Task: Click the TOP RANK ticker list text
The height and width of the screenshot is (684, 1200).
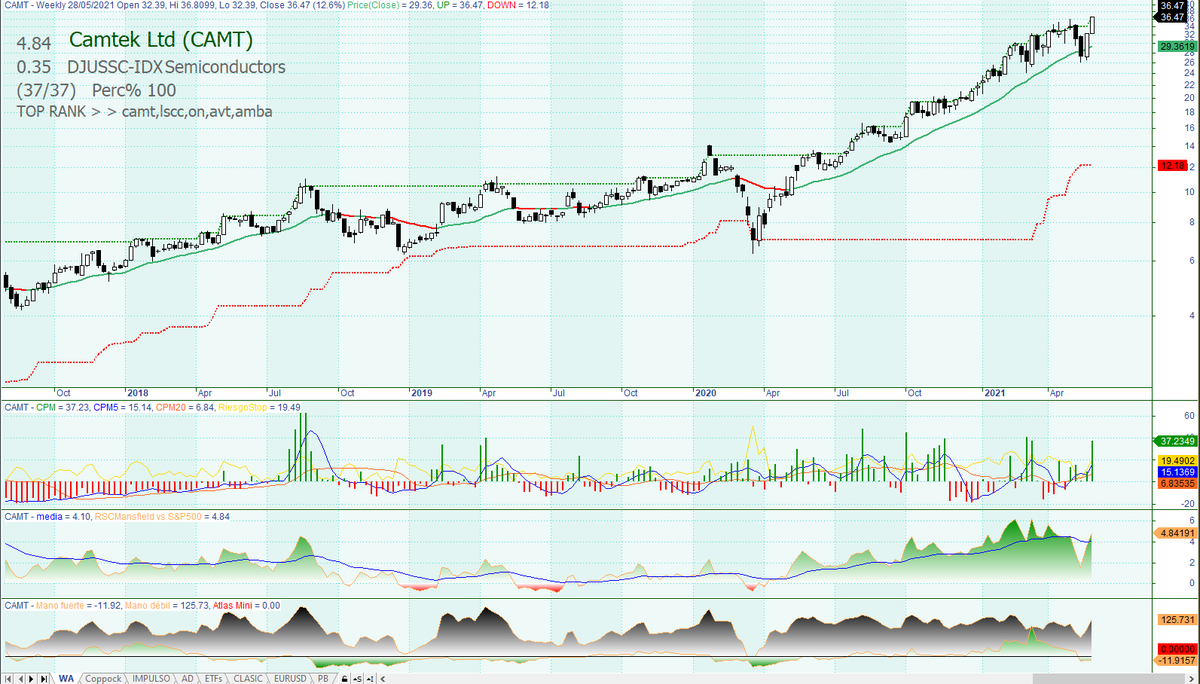Action: tap(145, 111)
